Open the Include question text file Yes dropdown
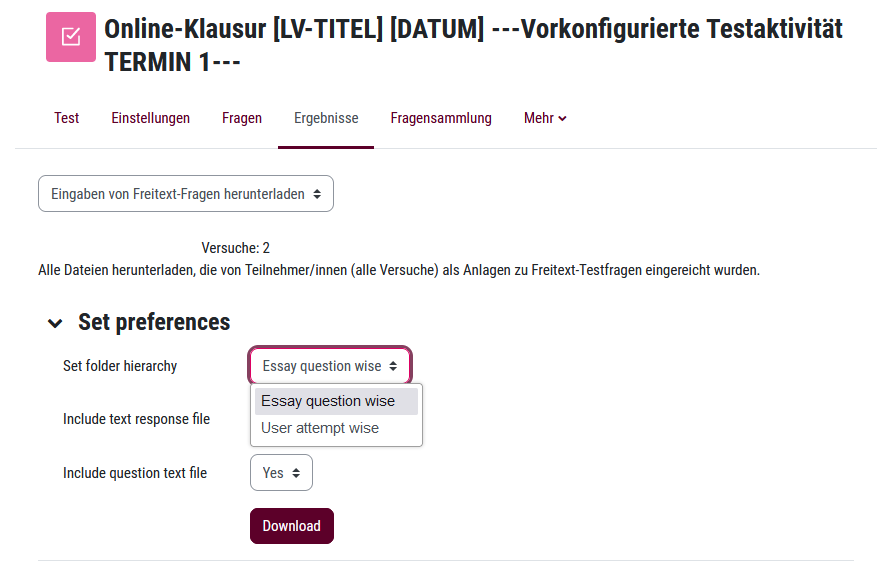 click(x=281, y=472)
